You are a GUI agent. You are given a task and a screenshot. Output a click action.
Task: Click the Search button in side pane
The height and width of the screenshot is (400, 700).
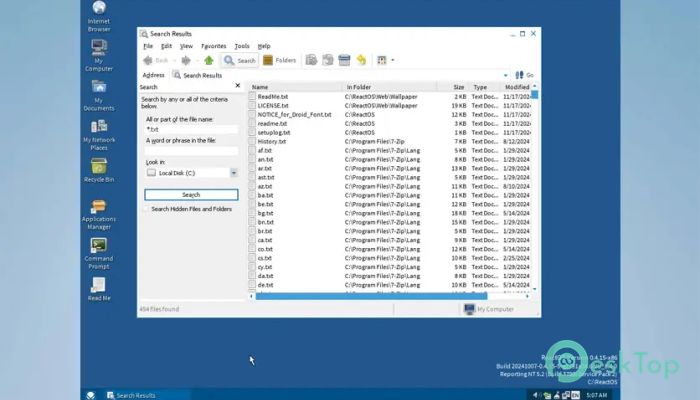[x=191, y=195]
